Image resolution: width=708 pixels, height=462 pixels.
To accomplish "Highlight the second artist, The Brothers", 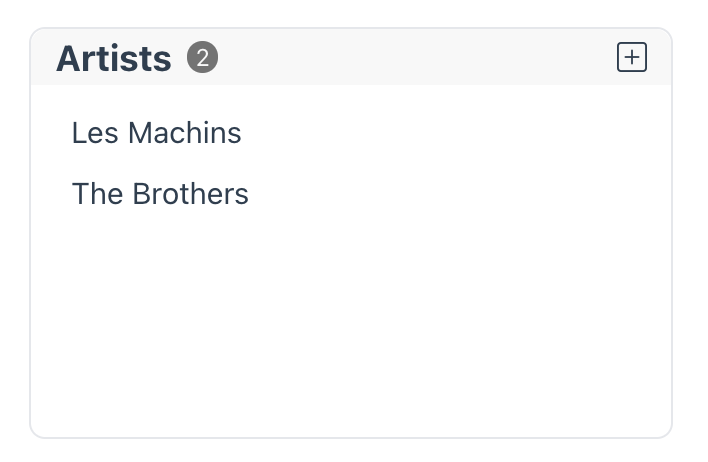I will tap(160, 194).
